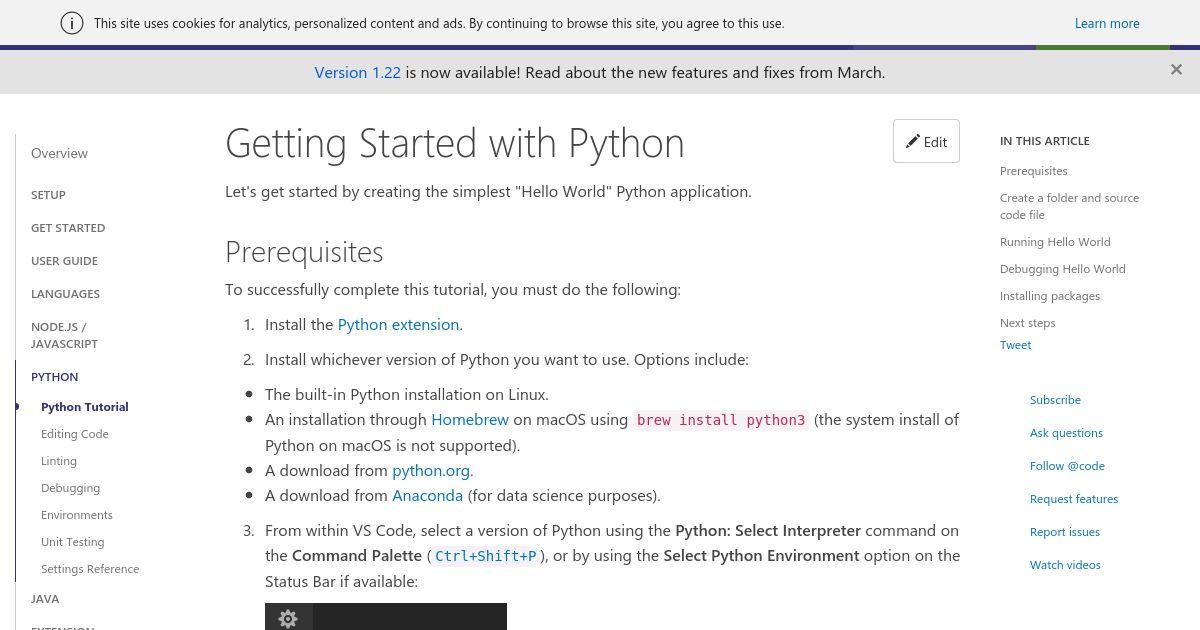Open the Debugging page in sidebar
The image size is (1200, 630).
click(x=70, y=488)
